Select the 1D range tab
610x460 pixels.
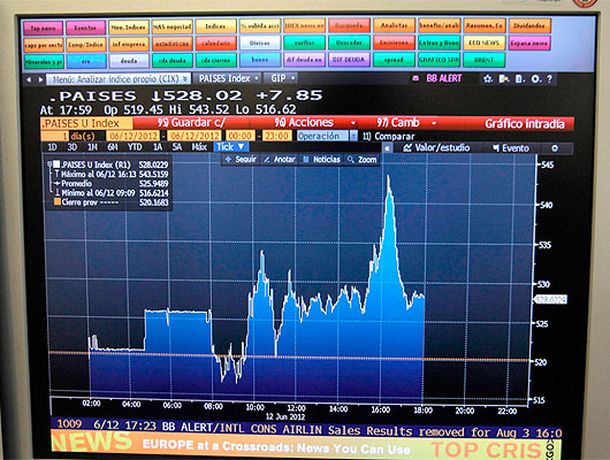tap(52, 147)
